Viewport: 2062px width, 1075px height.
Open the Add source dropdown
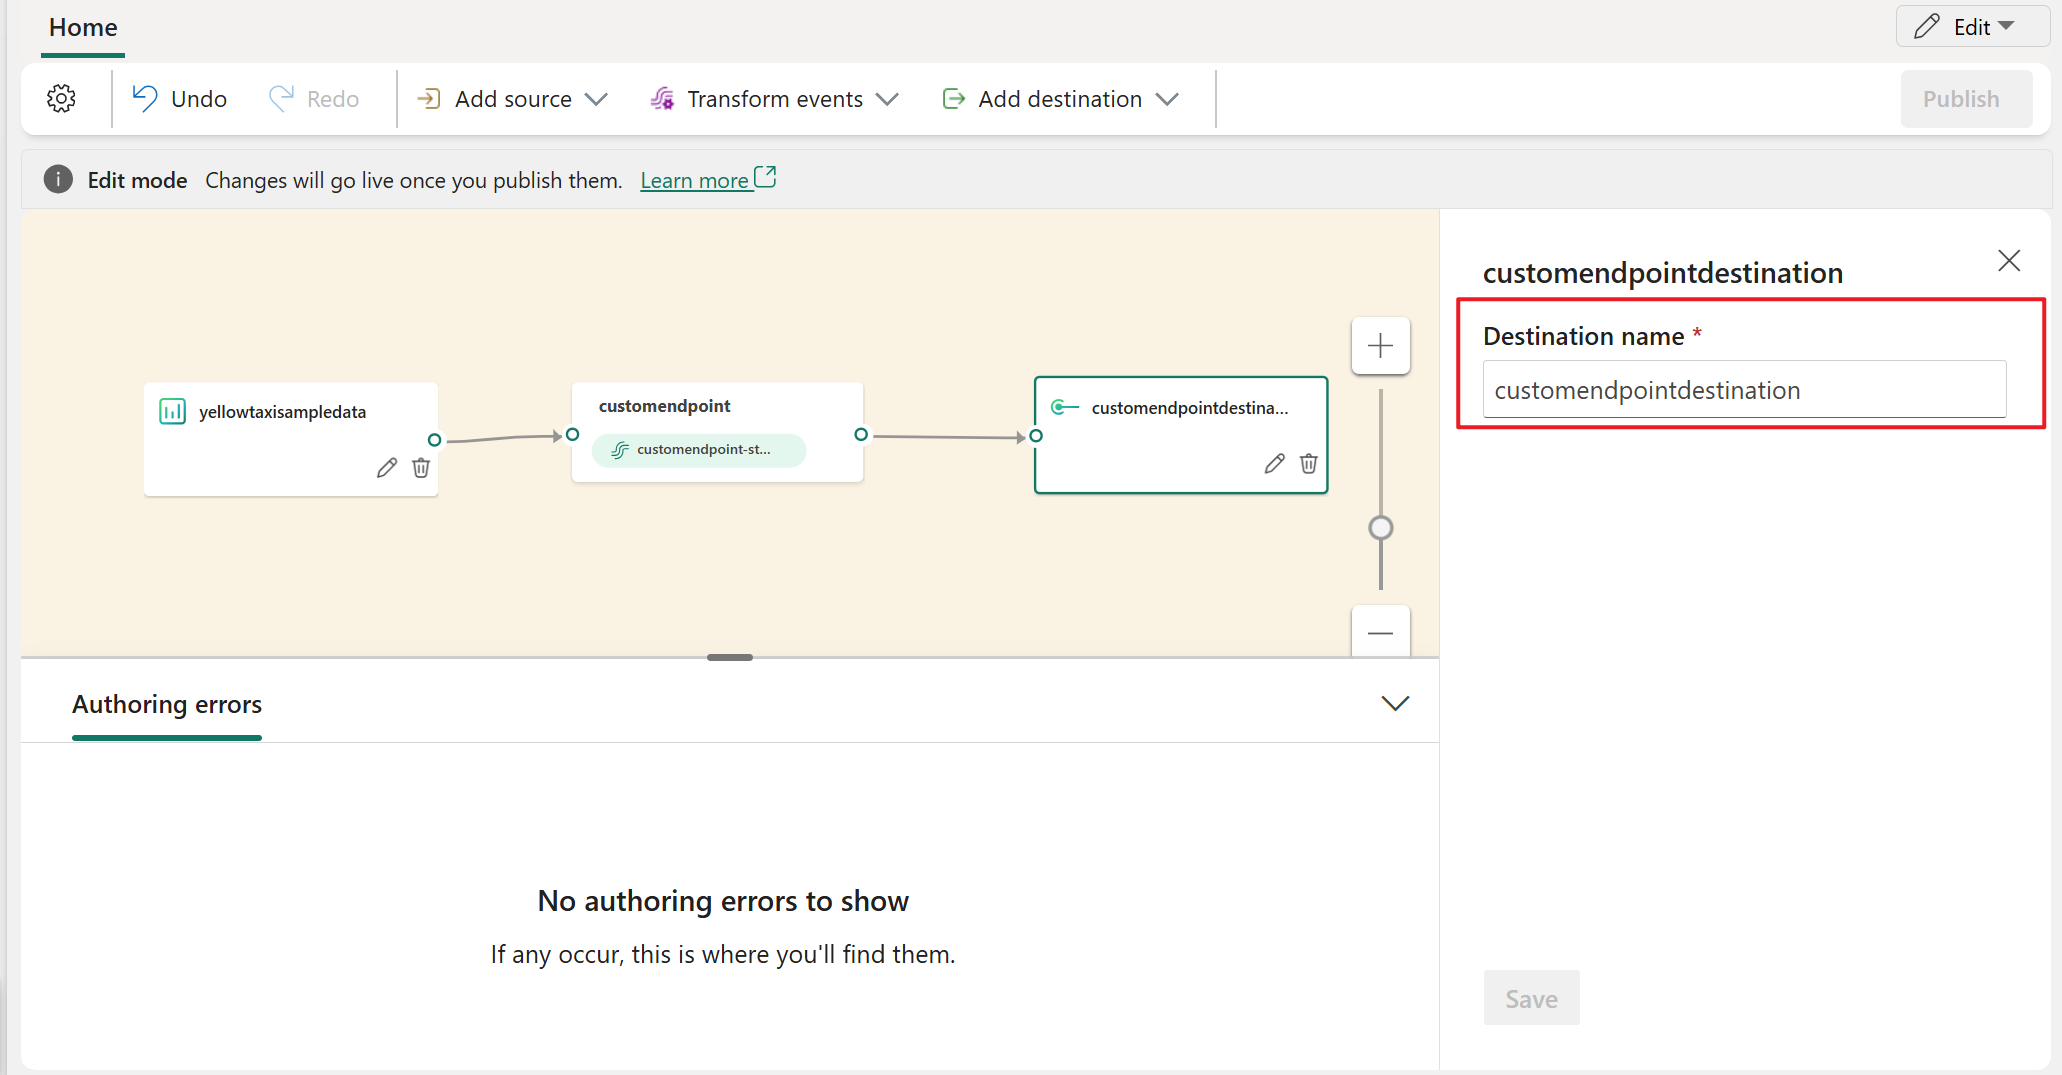512,99
